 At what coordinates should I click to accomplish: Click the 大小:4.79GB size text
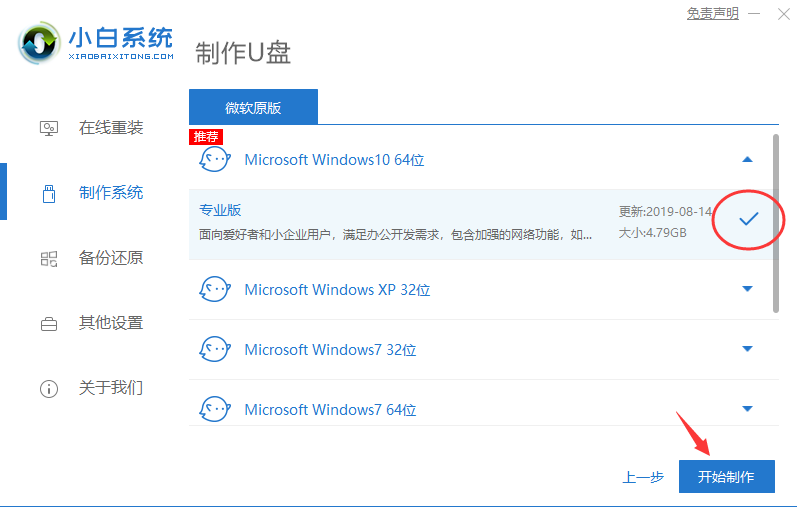[x=652, y=233]
